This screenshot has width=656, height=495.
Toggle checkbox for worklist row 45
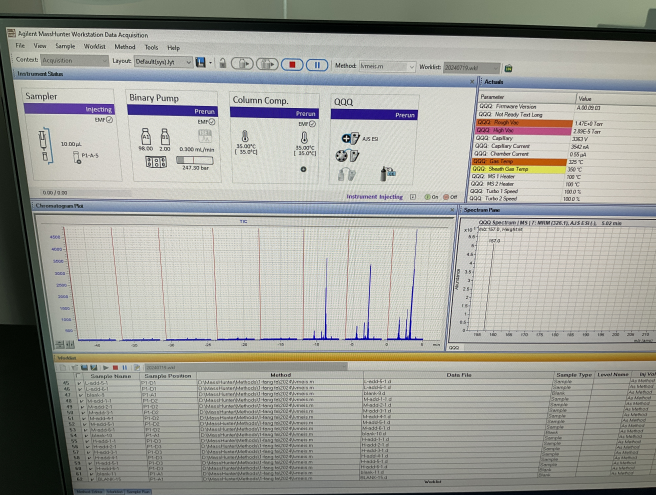[x=79, y=382]
